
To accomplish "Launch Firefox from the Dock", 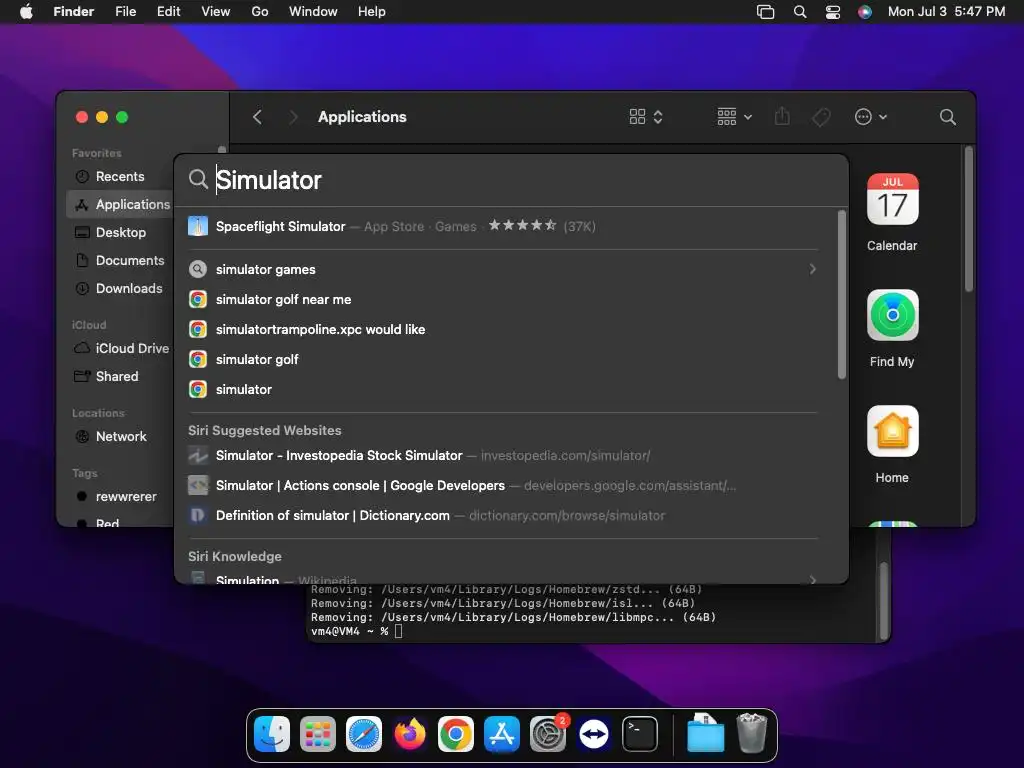I will (409, 734).
